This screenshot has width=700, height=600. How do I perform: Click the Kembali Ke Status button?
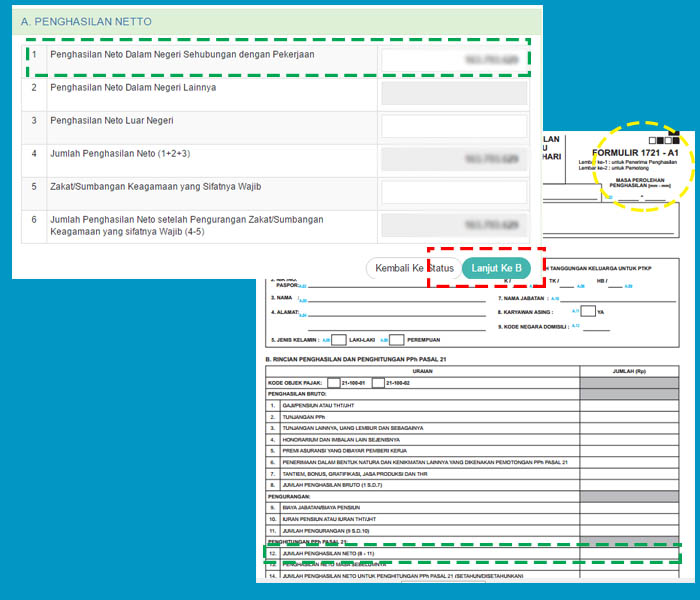click(414, 268)
